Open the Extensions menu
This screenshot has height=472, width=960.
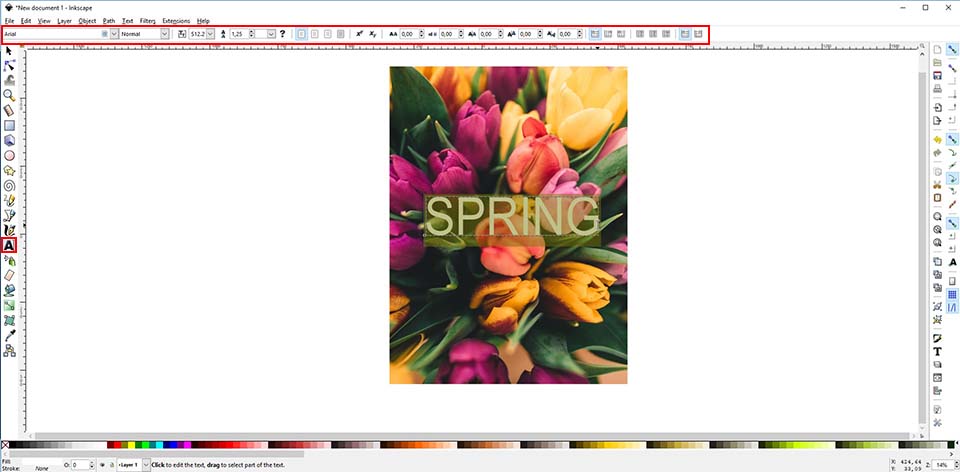point(176,21)
